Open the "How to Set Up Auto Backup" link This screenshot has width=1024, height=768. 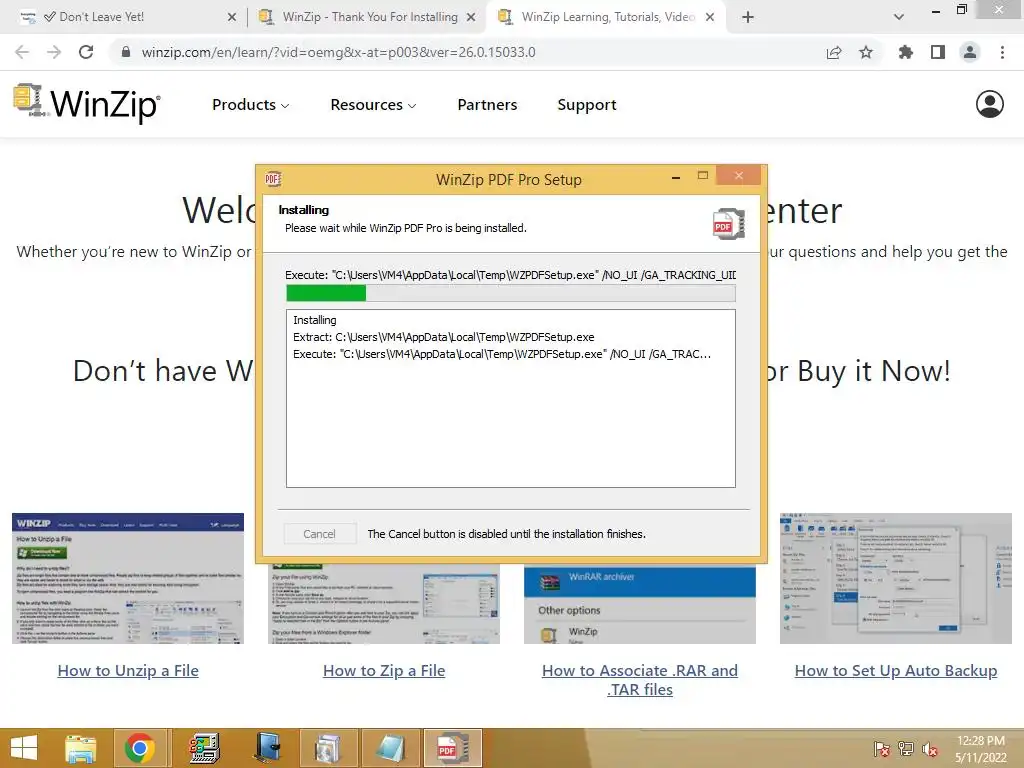896,671
